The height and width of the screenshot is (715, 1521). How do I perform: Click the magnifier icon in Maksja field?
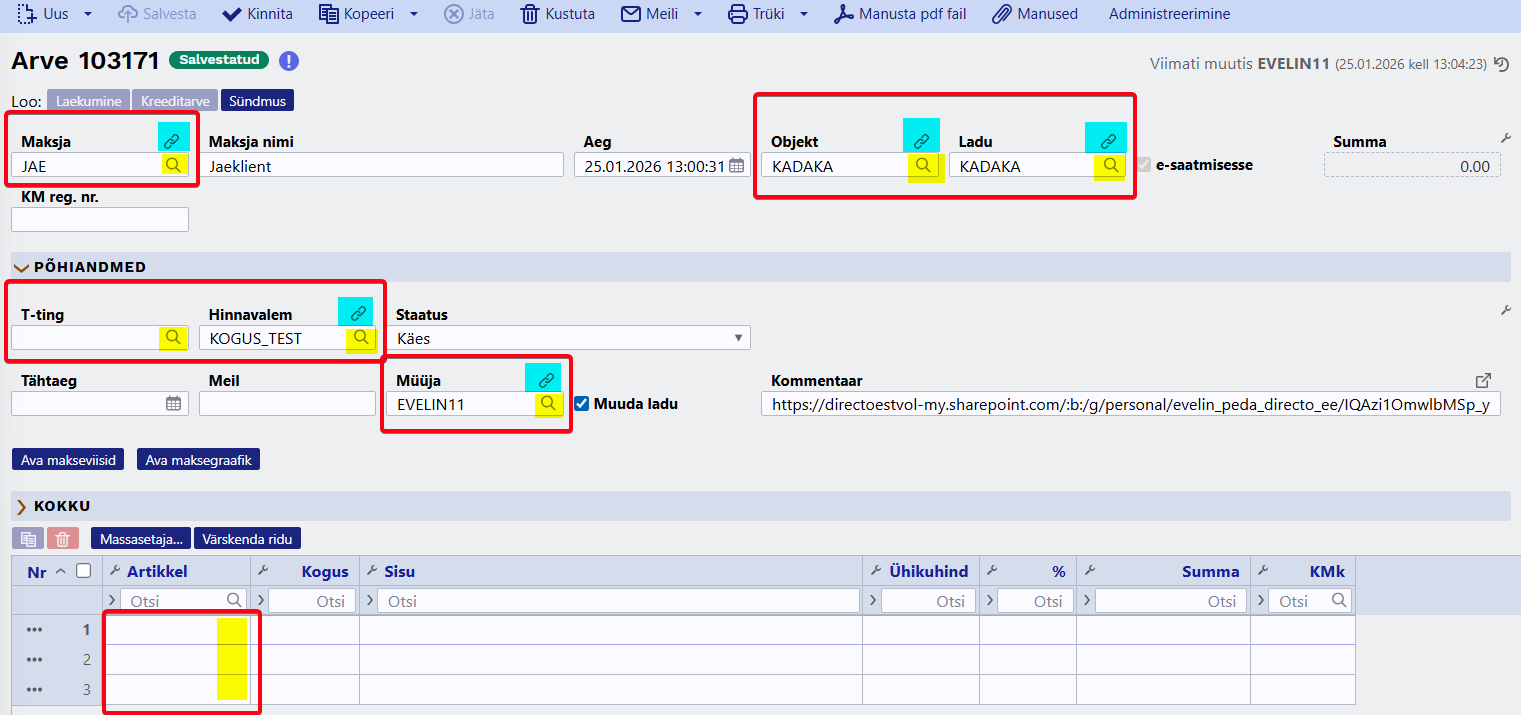tap(174, 165)
